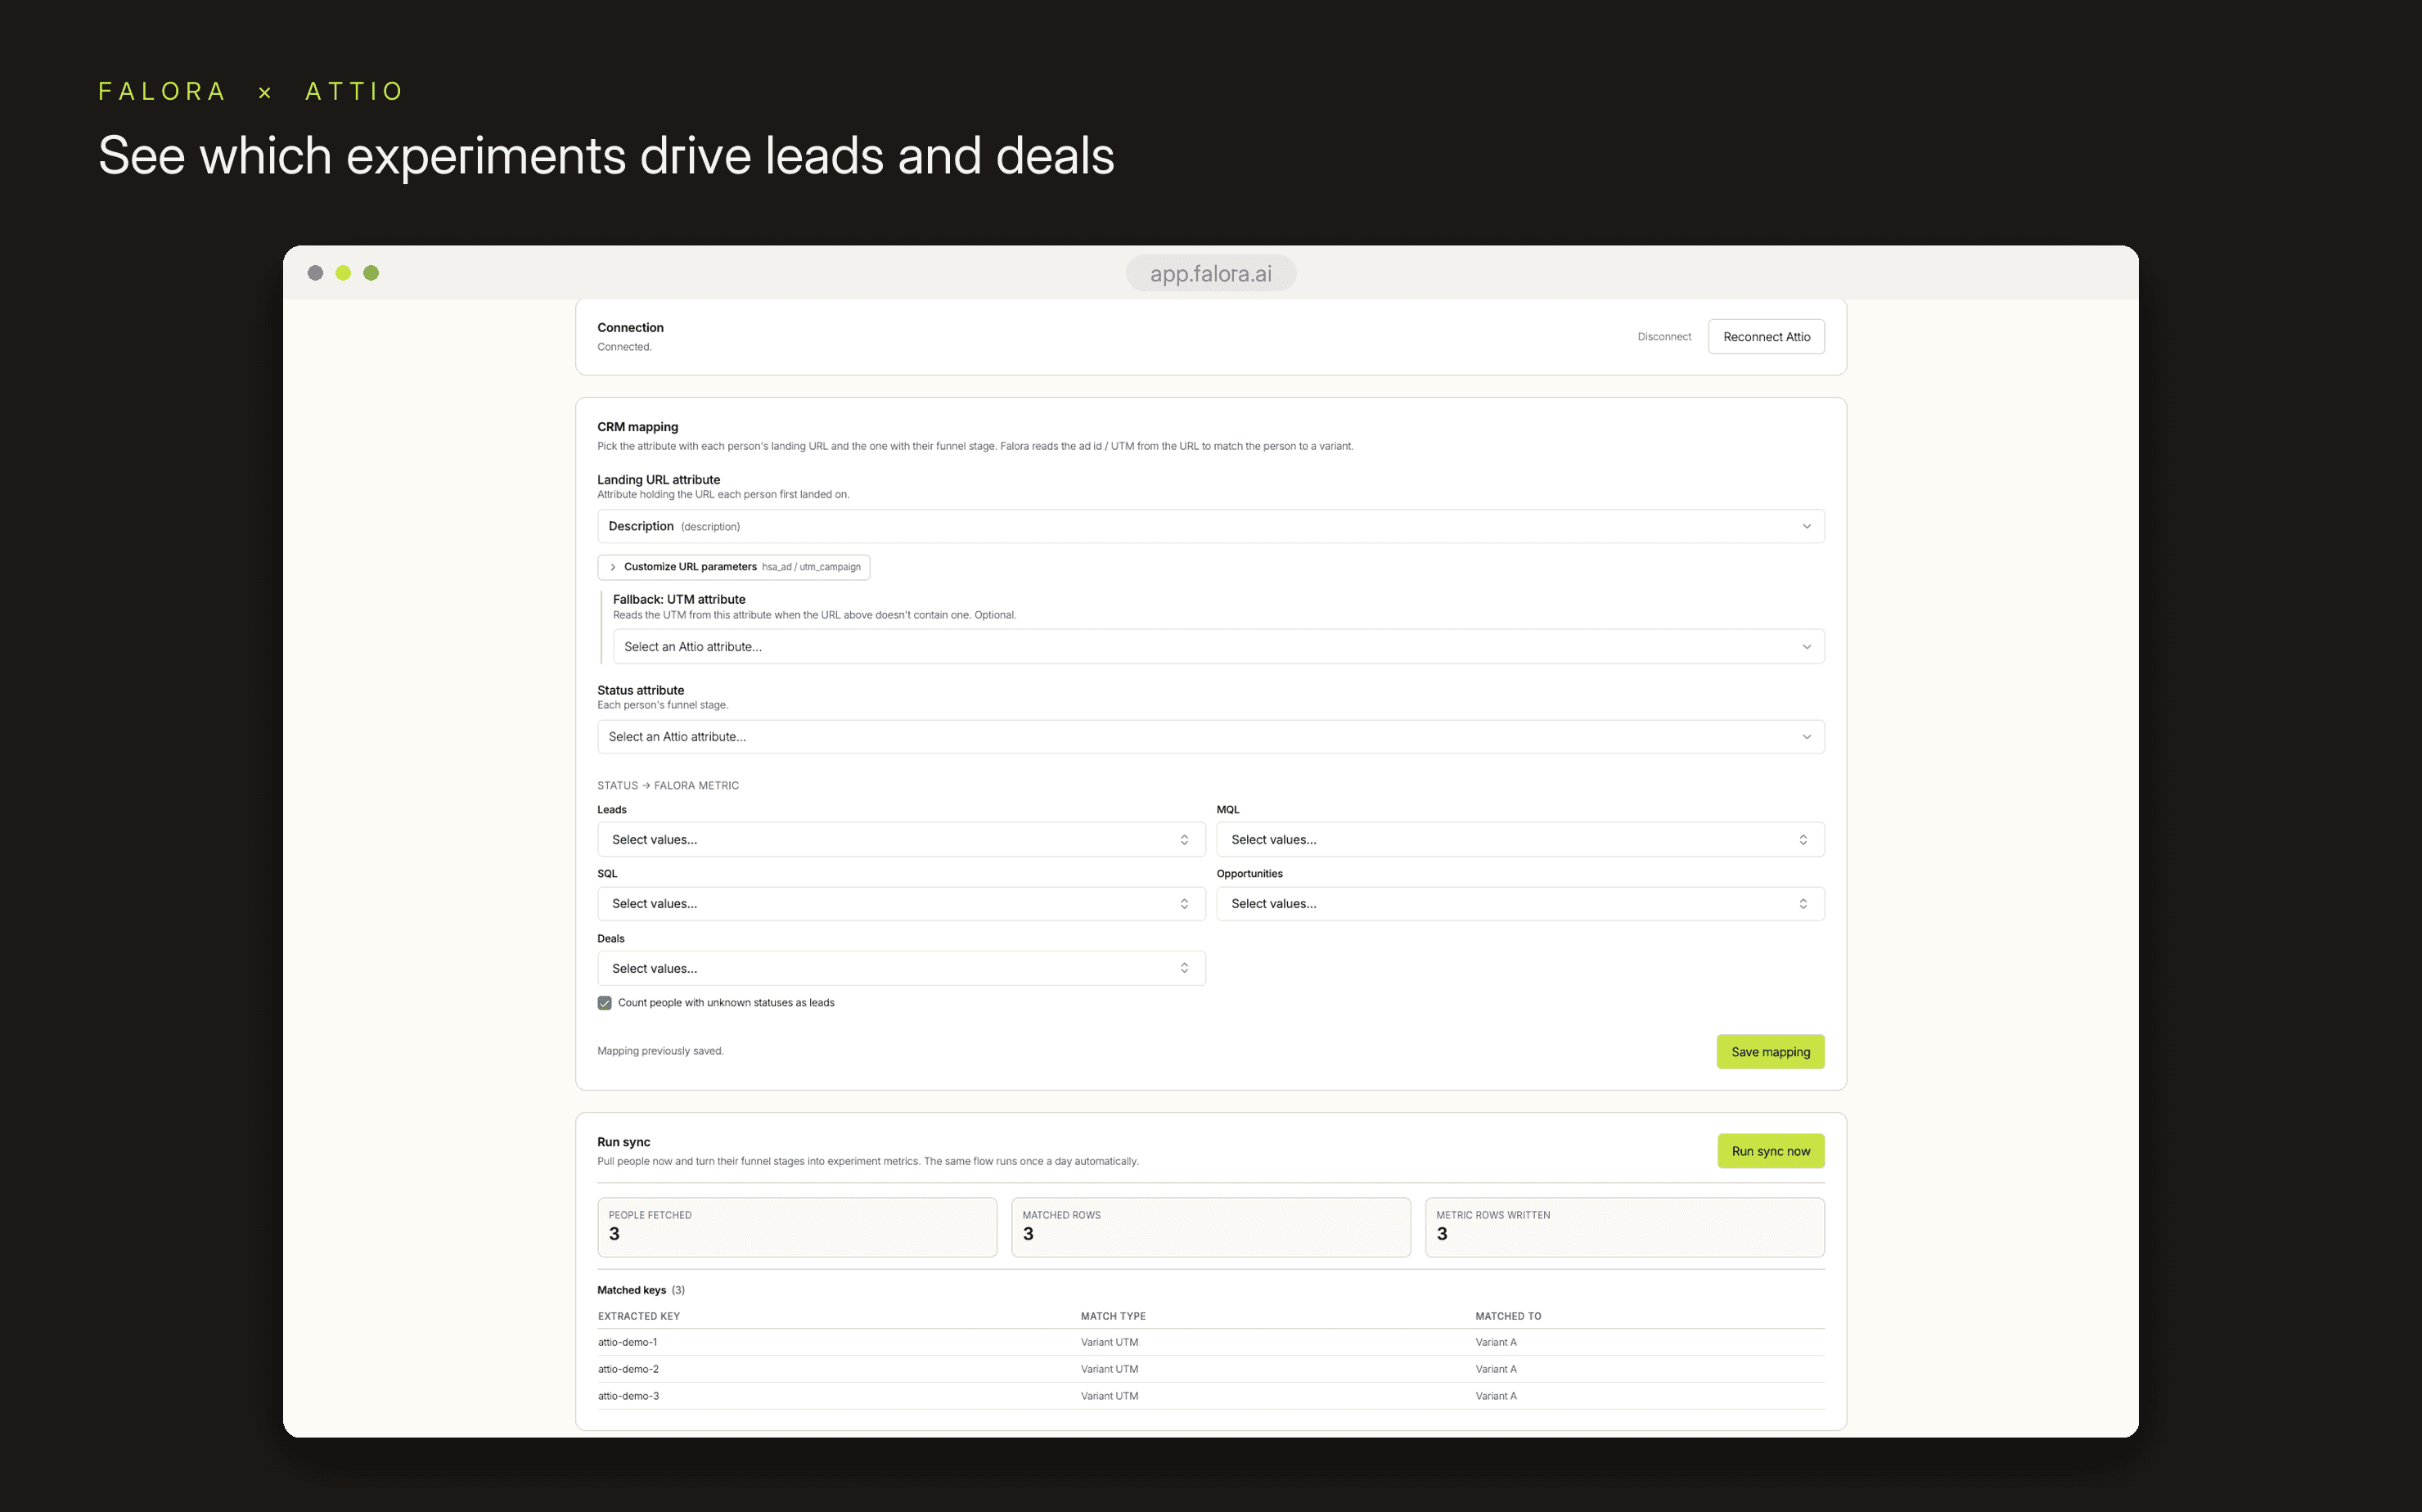The width and height of the screenshot is (2422, 1512).
Task: Click the Connected status text
Action: (x=624, y=347)
